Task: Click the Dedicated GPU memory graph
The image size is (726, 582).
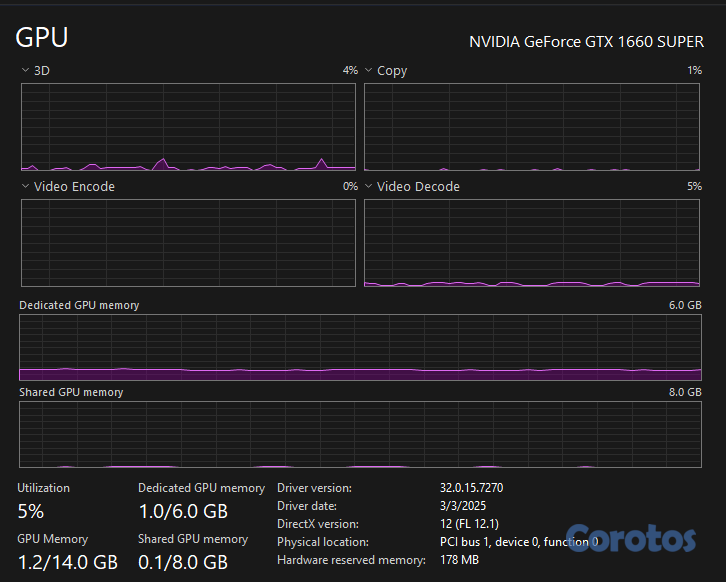Action: click(x=360, y=347)
